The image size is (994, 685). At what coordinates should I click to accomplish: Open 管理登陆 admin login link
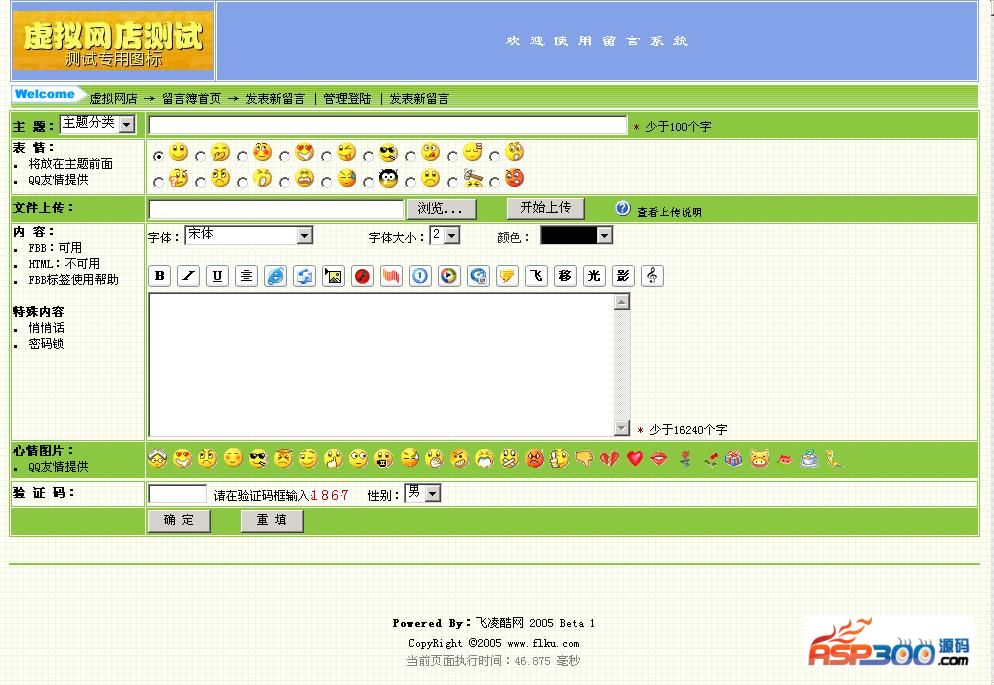tap(347, 99)
